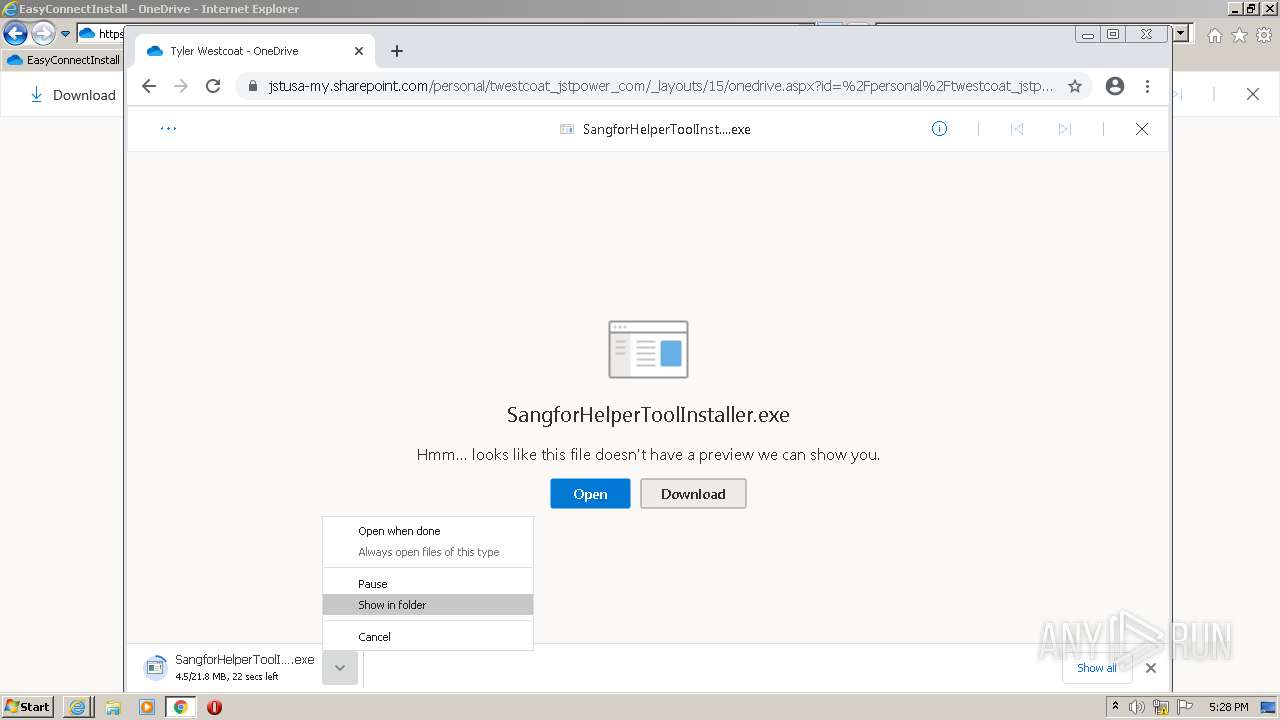The width and height of the screenshot is (1280, 720).
Task: Open the Chrome profile avatar menu
Action: [1115, 86]
